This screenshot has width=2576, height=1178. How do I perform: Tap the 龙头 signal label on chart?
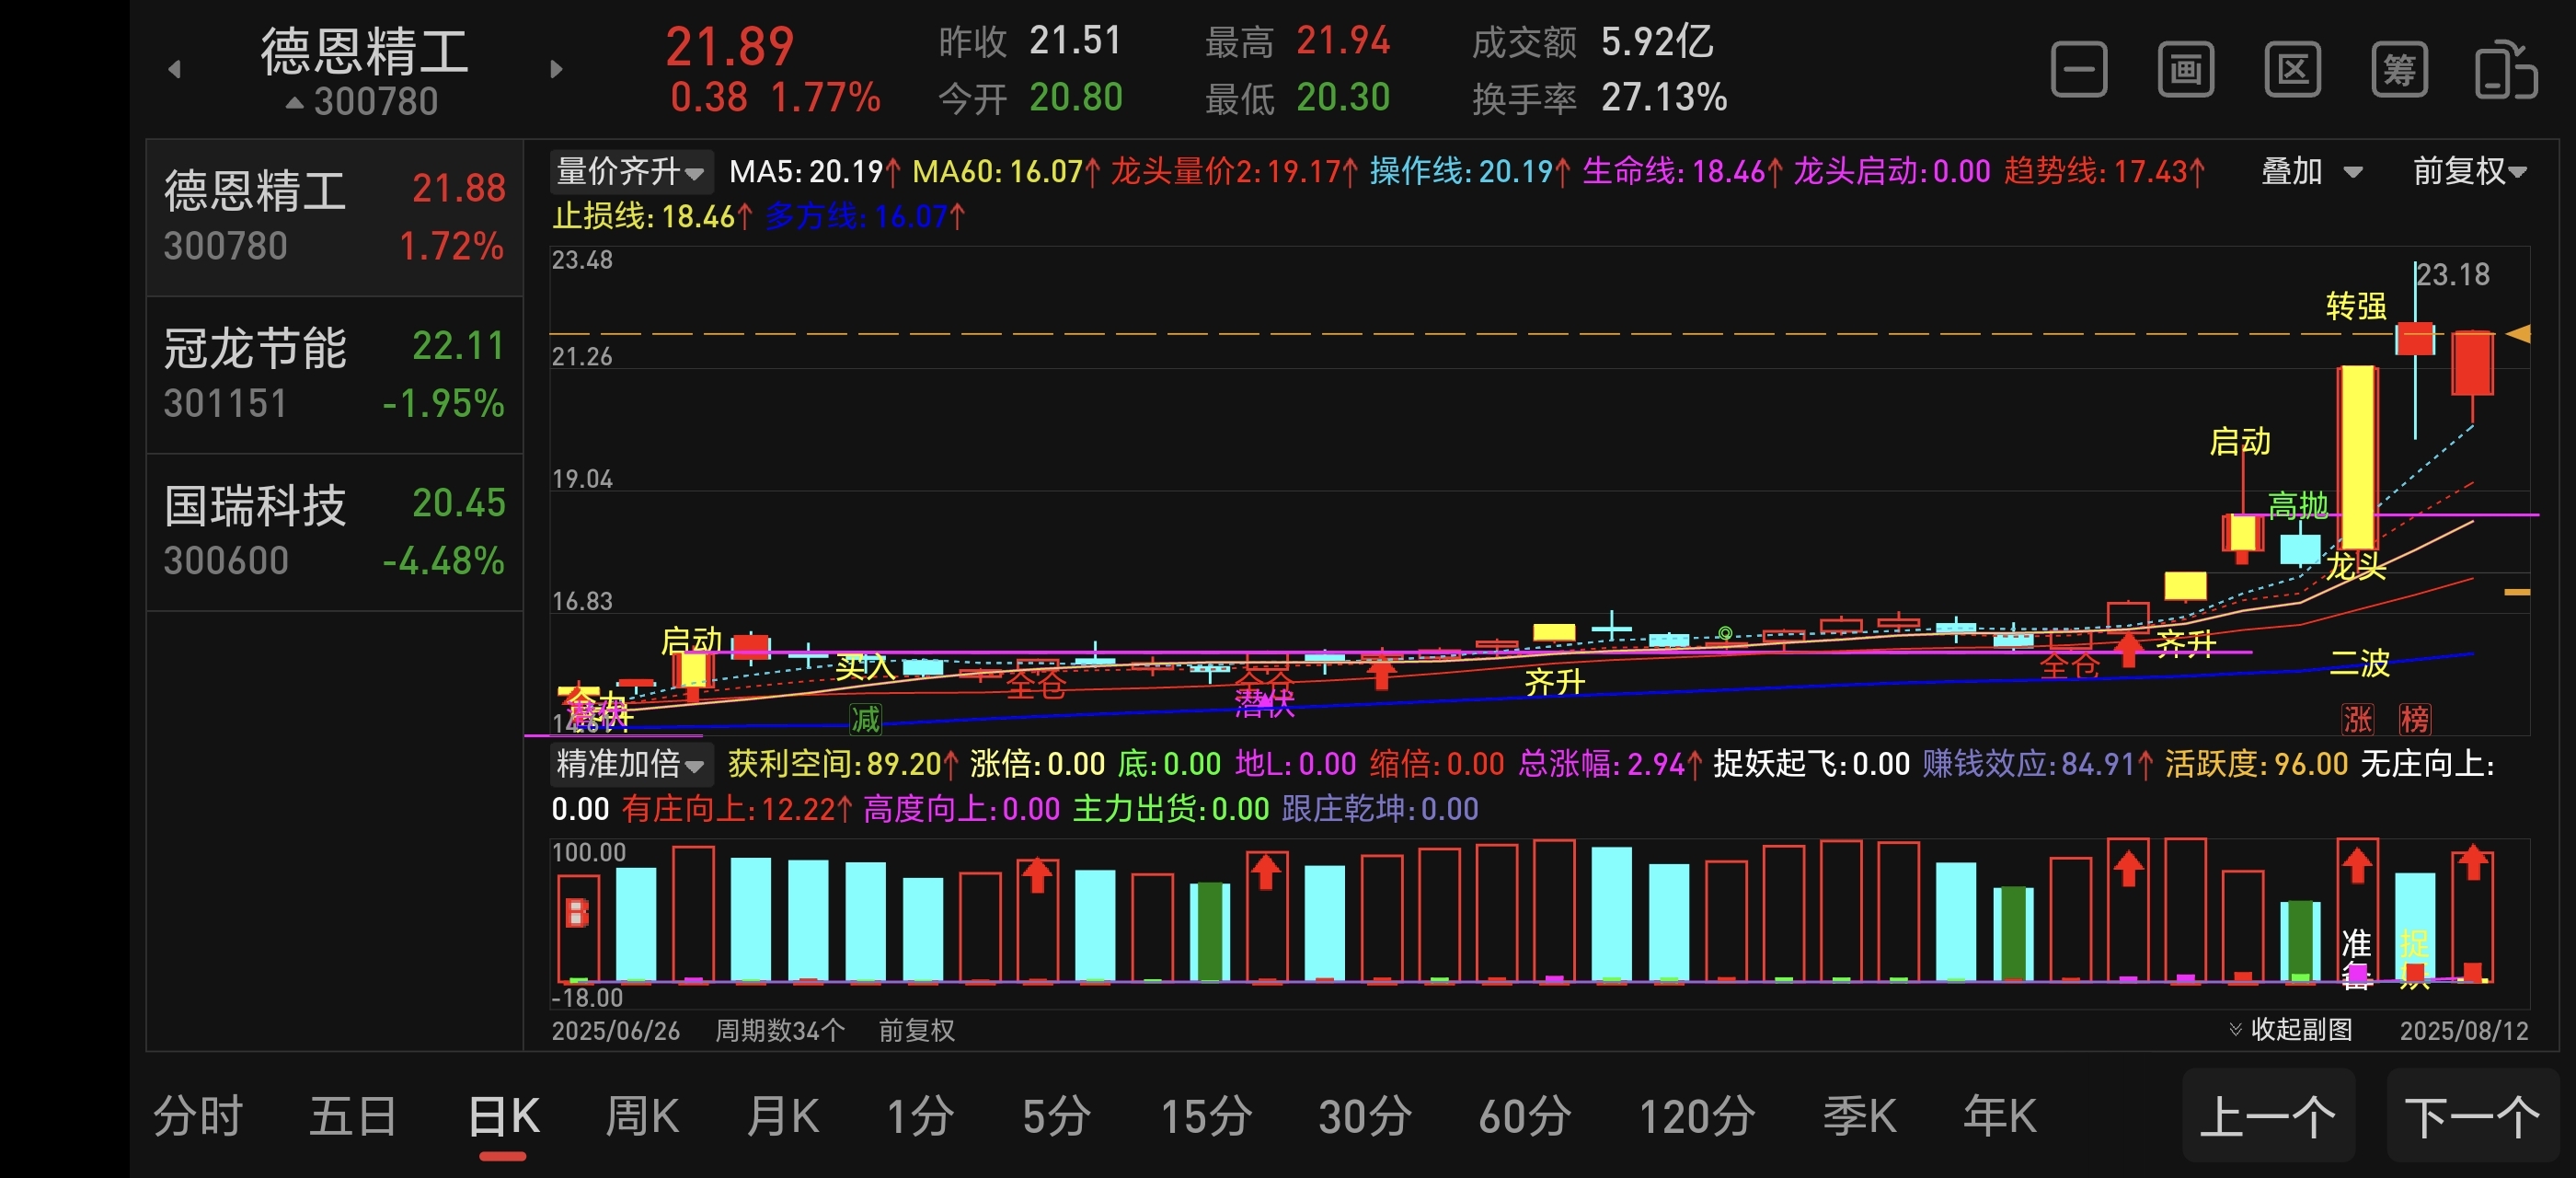(2355, 566)
